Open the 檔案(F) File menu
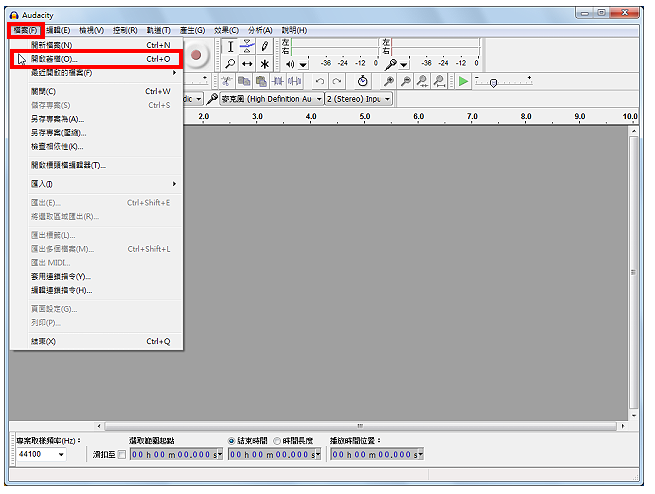Viewport: 655px width, 494px height. (25, 30)
